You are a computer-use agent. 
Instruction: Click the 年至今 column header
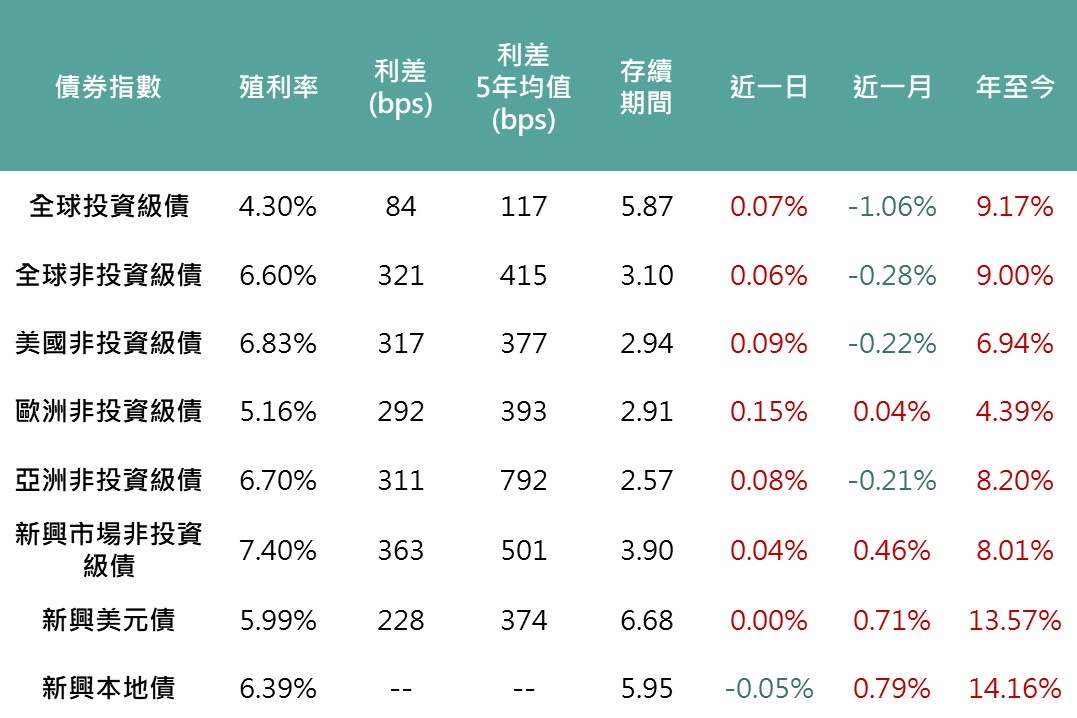pyautogui.click(x=1014, y=87)
